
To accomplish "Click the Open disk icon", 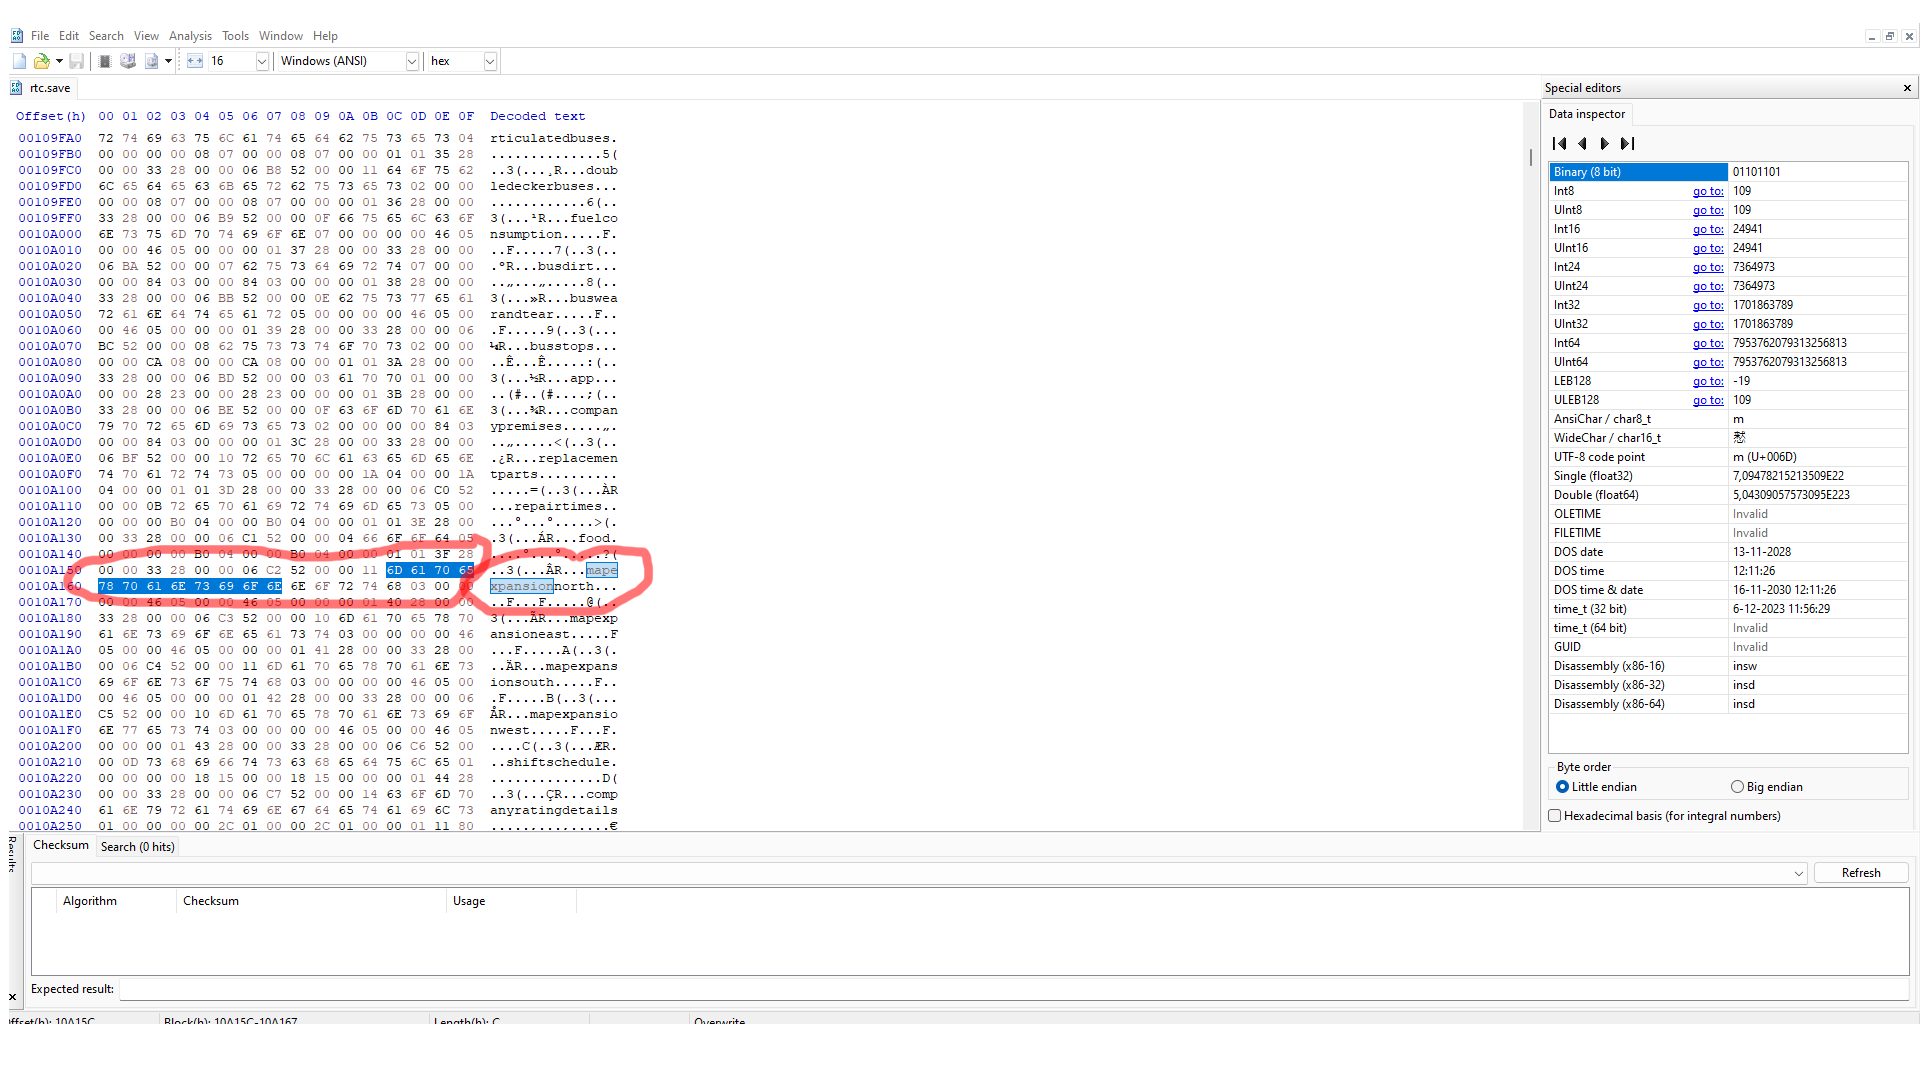I will click(128, 61).
